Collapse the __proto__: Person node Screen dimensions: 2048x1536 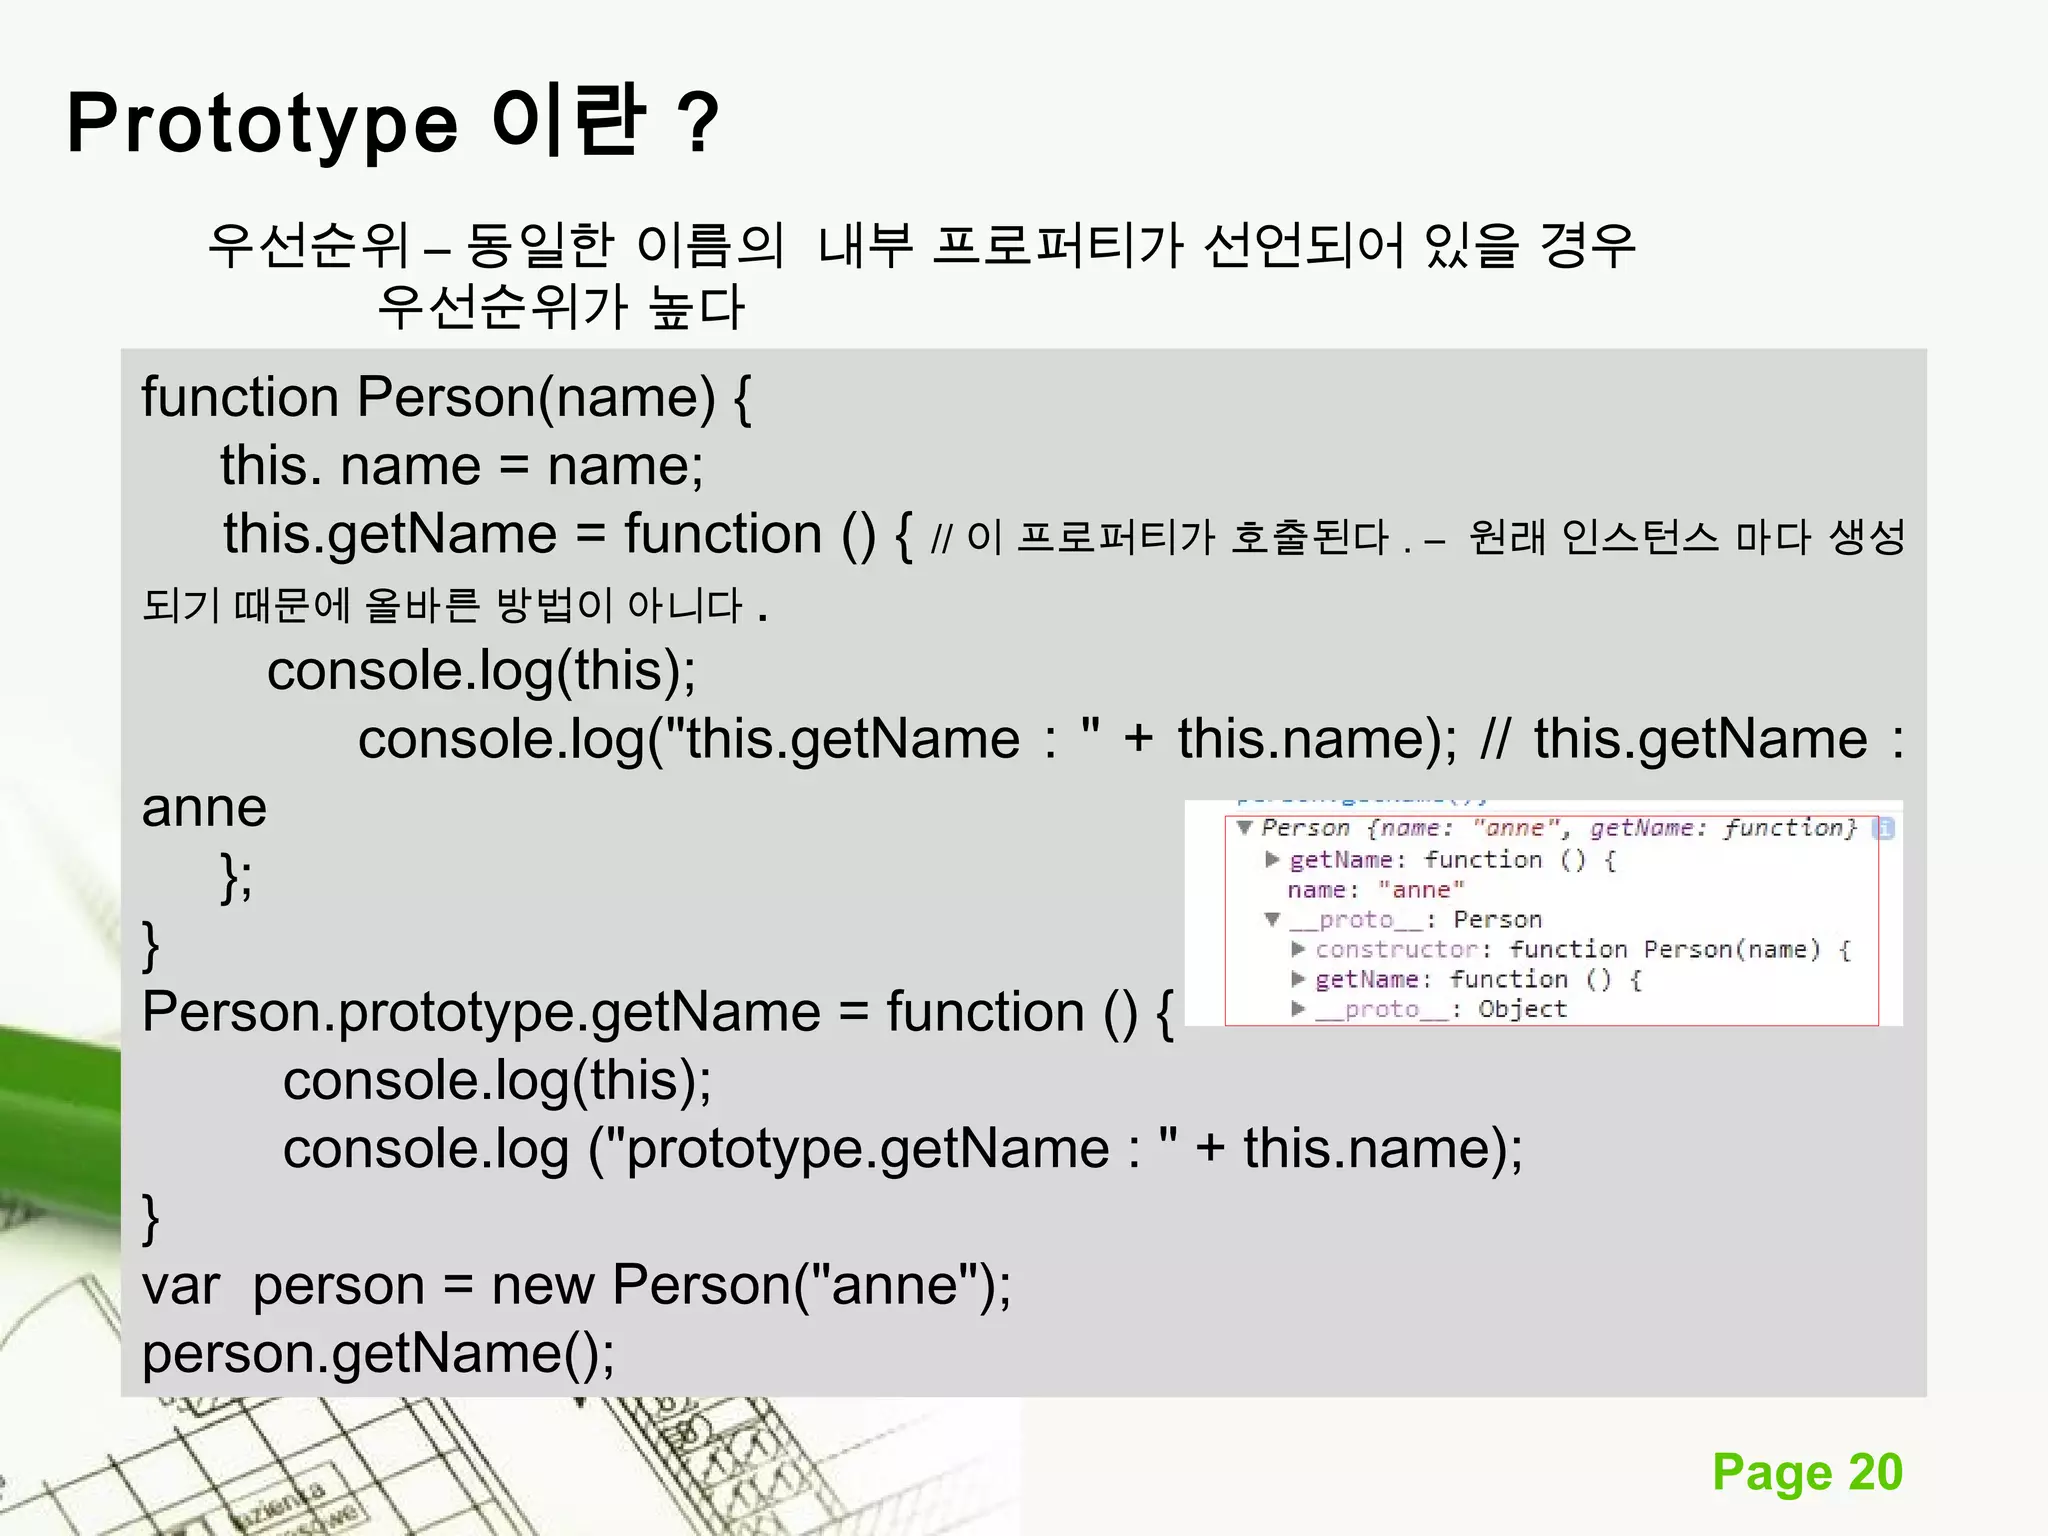click(1272, 919)
